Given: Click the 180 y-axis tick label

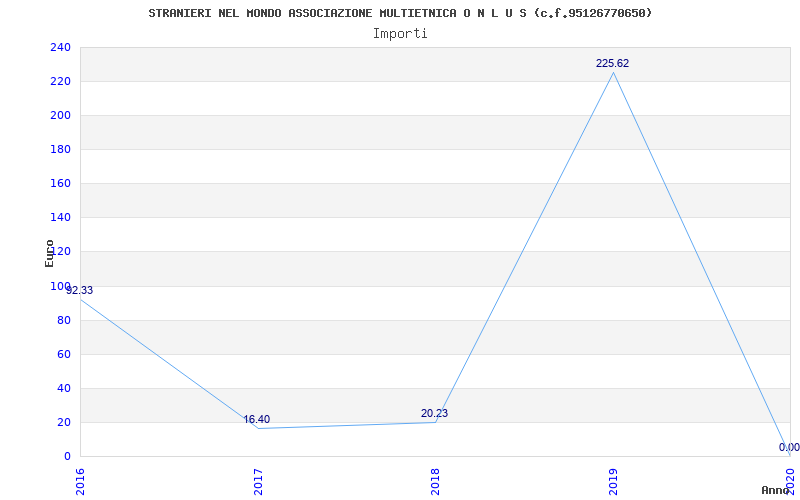Looking at the screenshot, I should [60, 149].
